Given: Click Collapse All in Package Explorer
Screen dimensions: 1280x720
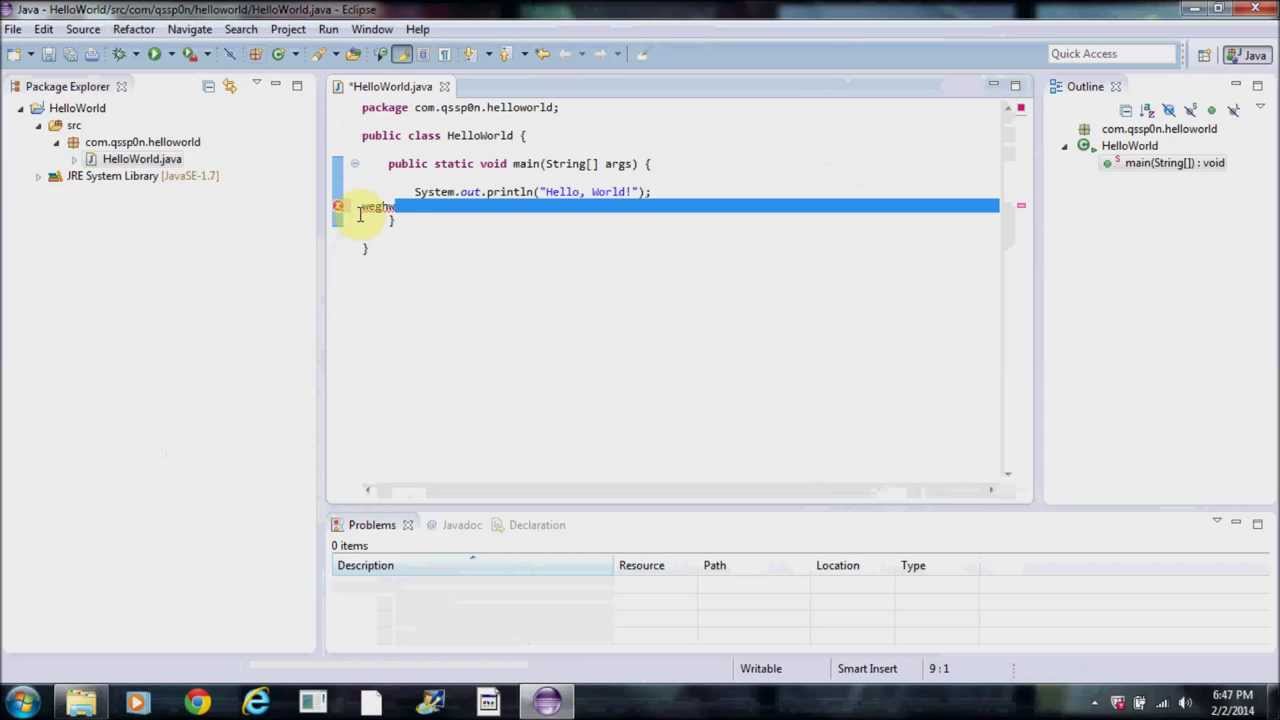Looking at the screenshot, I should (208, 86).
